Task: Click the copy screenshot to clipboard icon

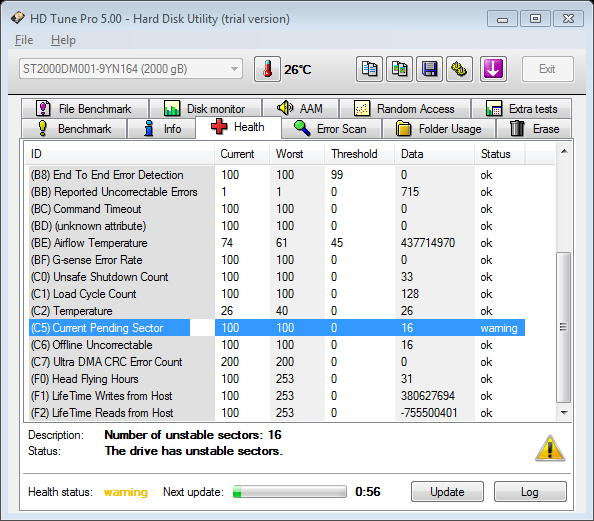Action: pyautogui.click(x=399, y=69)
